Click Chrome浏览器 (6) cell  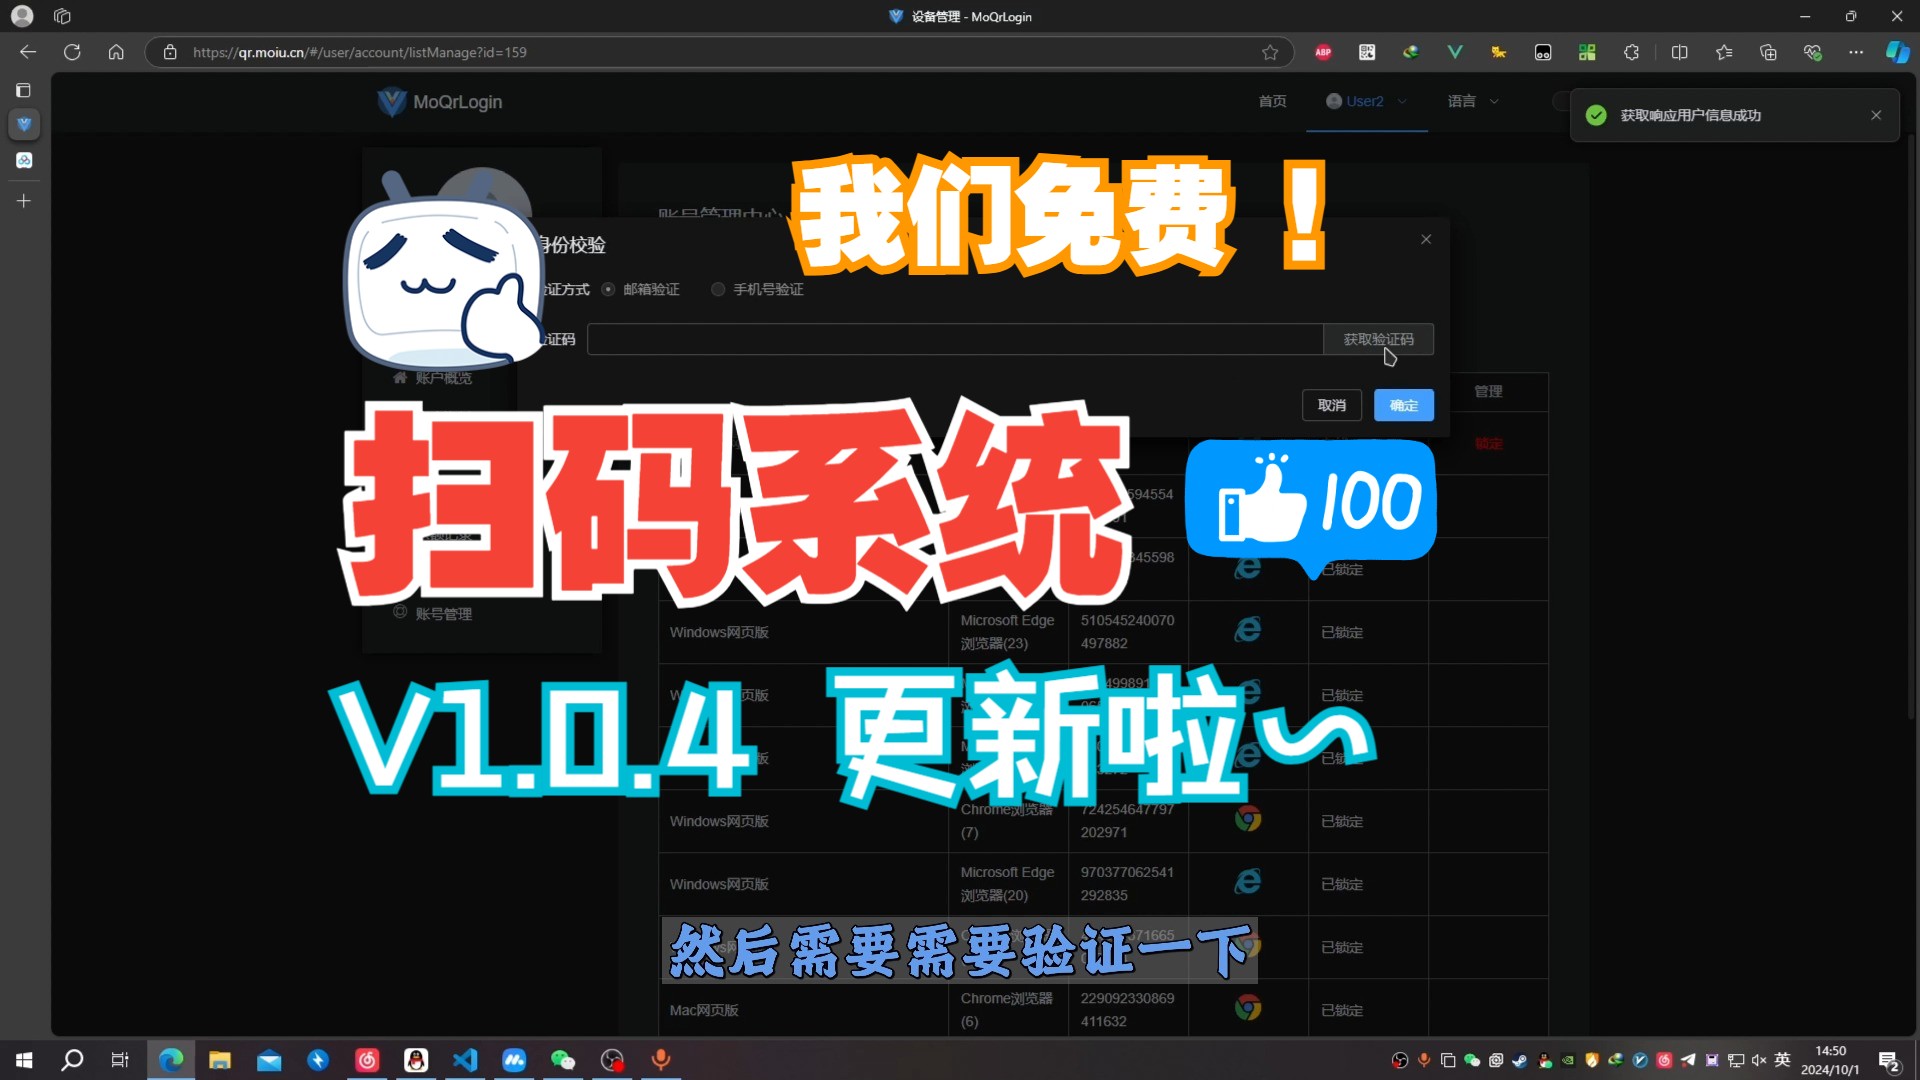tap(1007, 1010)
